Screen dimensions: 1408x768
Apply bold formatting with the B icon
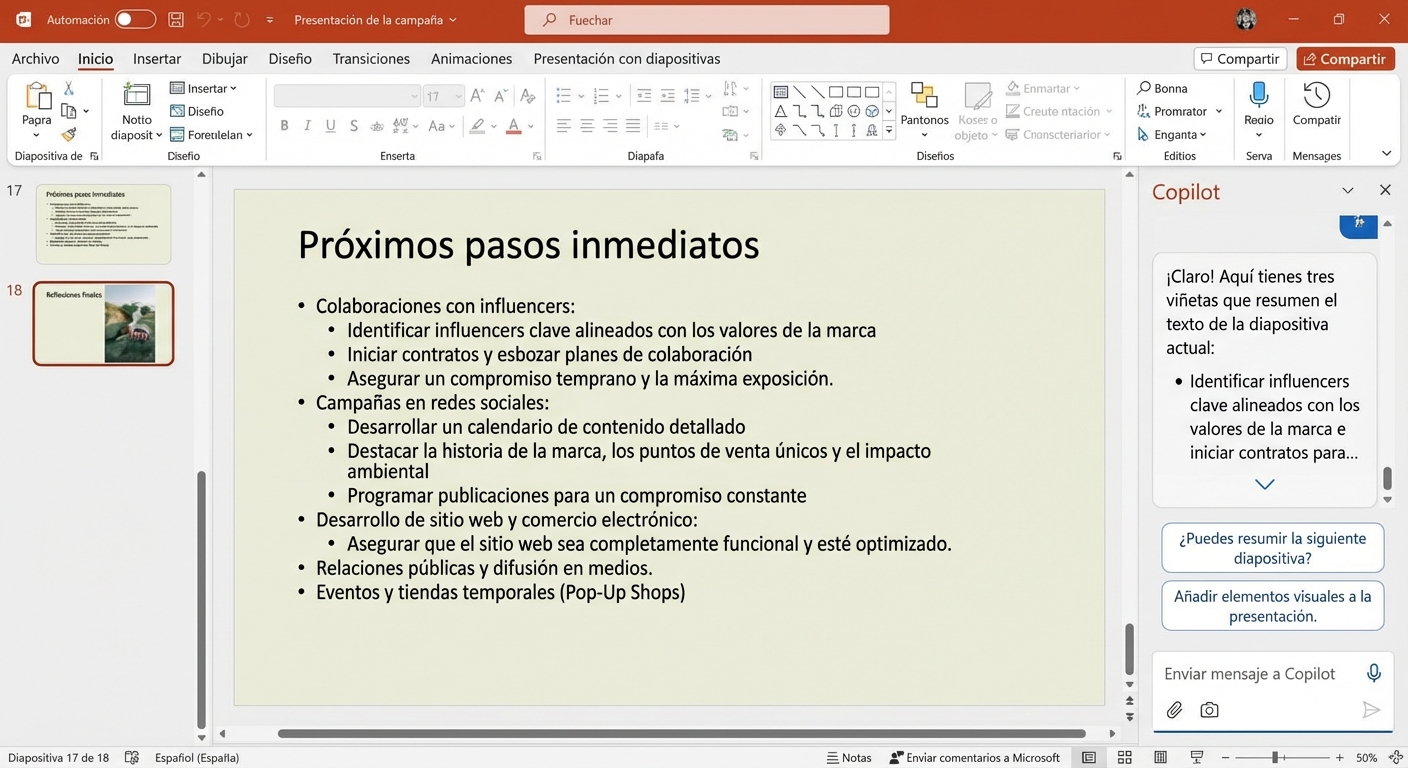284,125
